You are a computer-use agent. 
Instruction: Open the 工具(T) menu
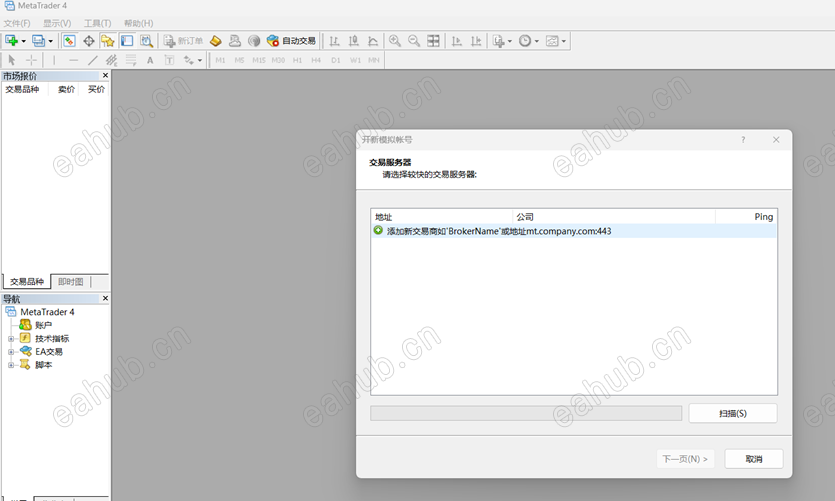coord(97,23)
